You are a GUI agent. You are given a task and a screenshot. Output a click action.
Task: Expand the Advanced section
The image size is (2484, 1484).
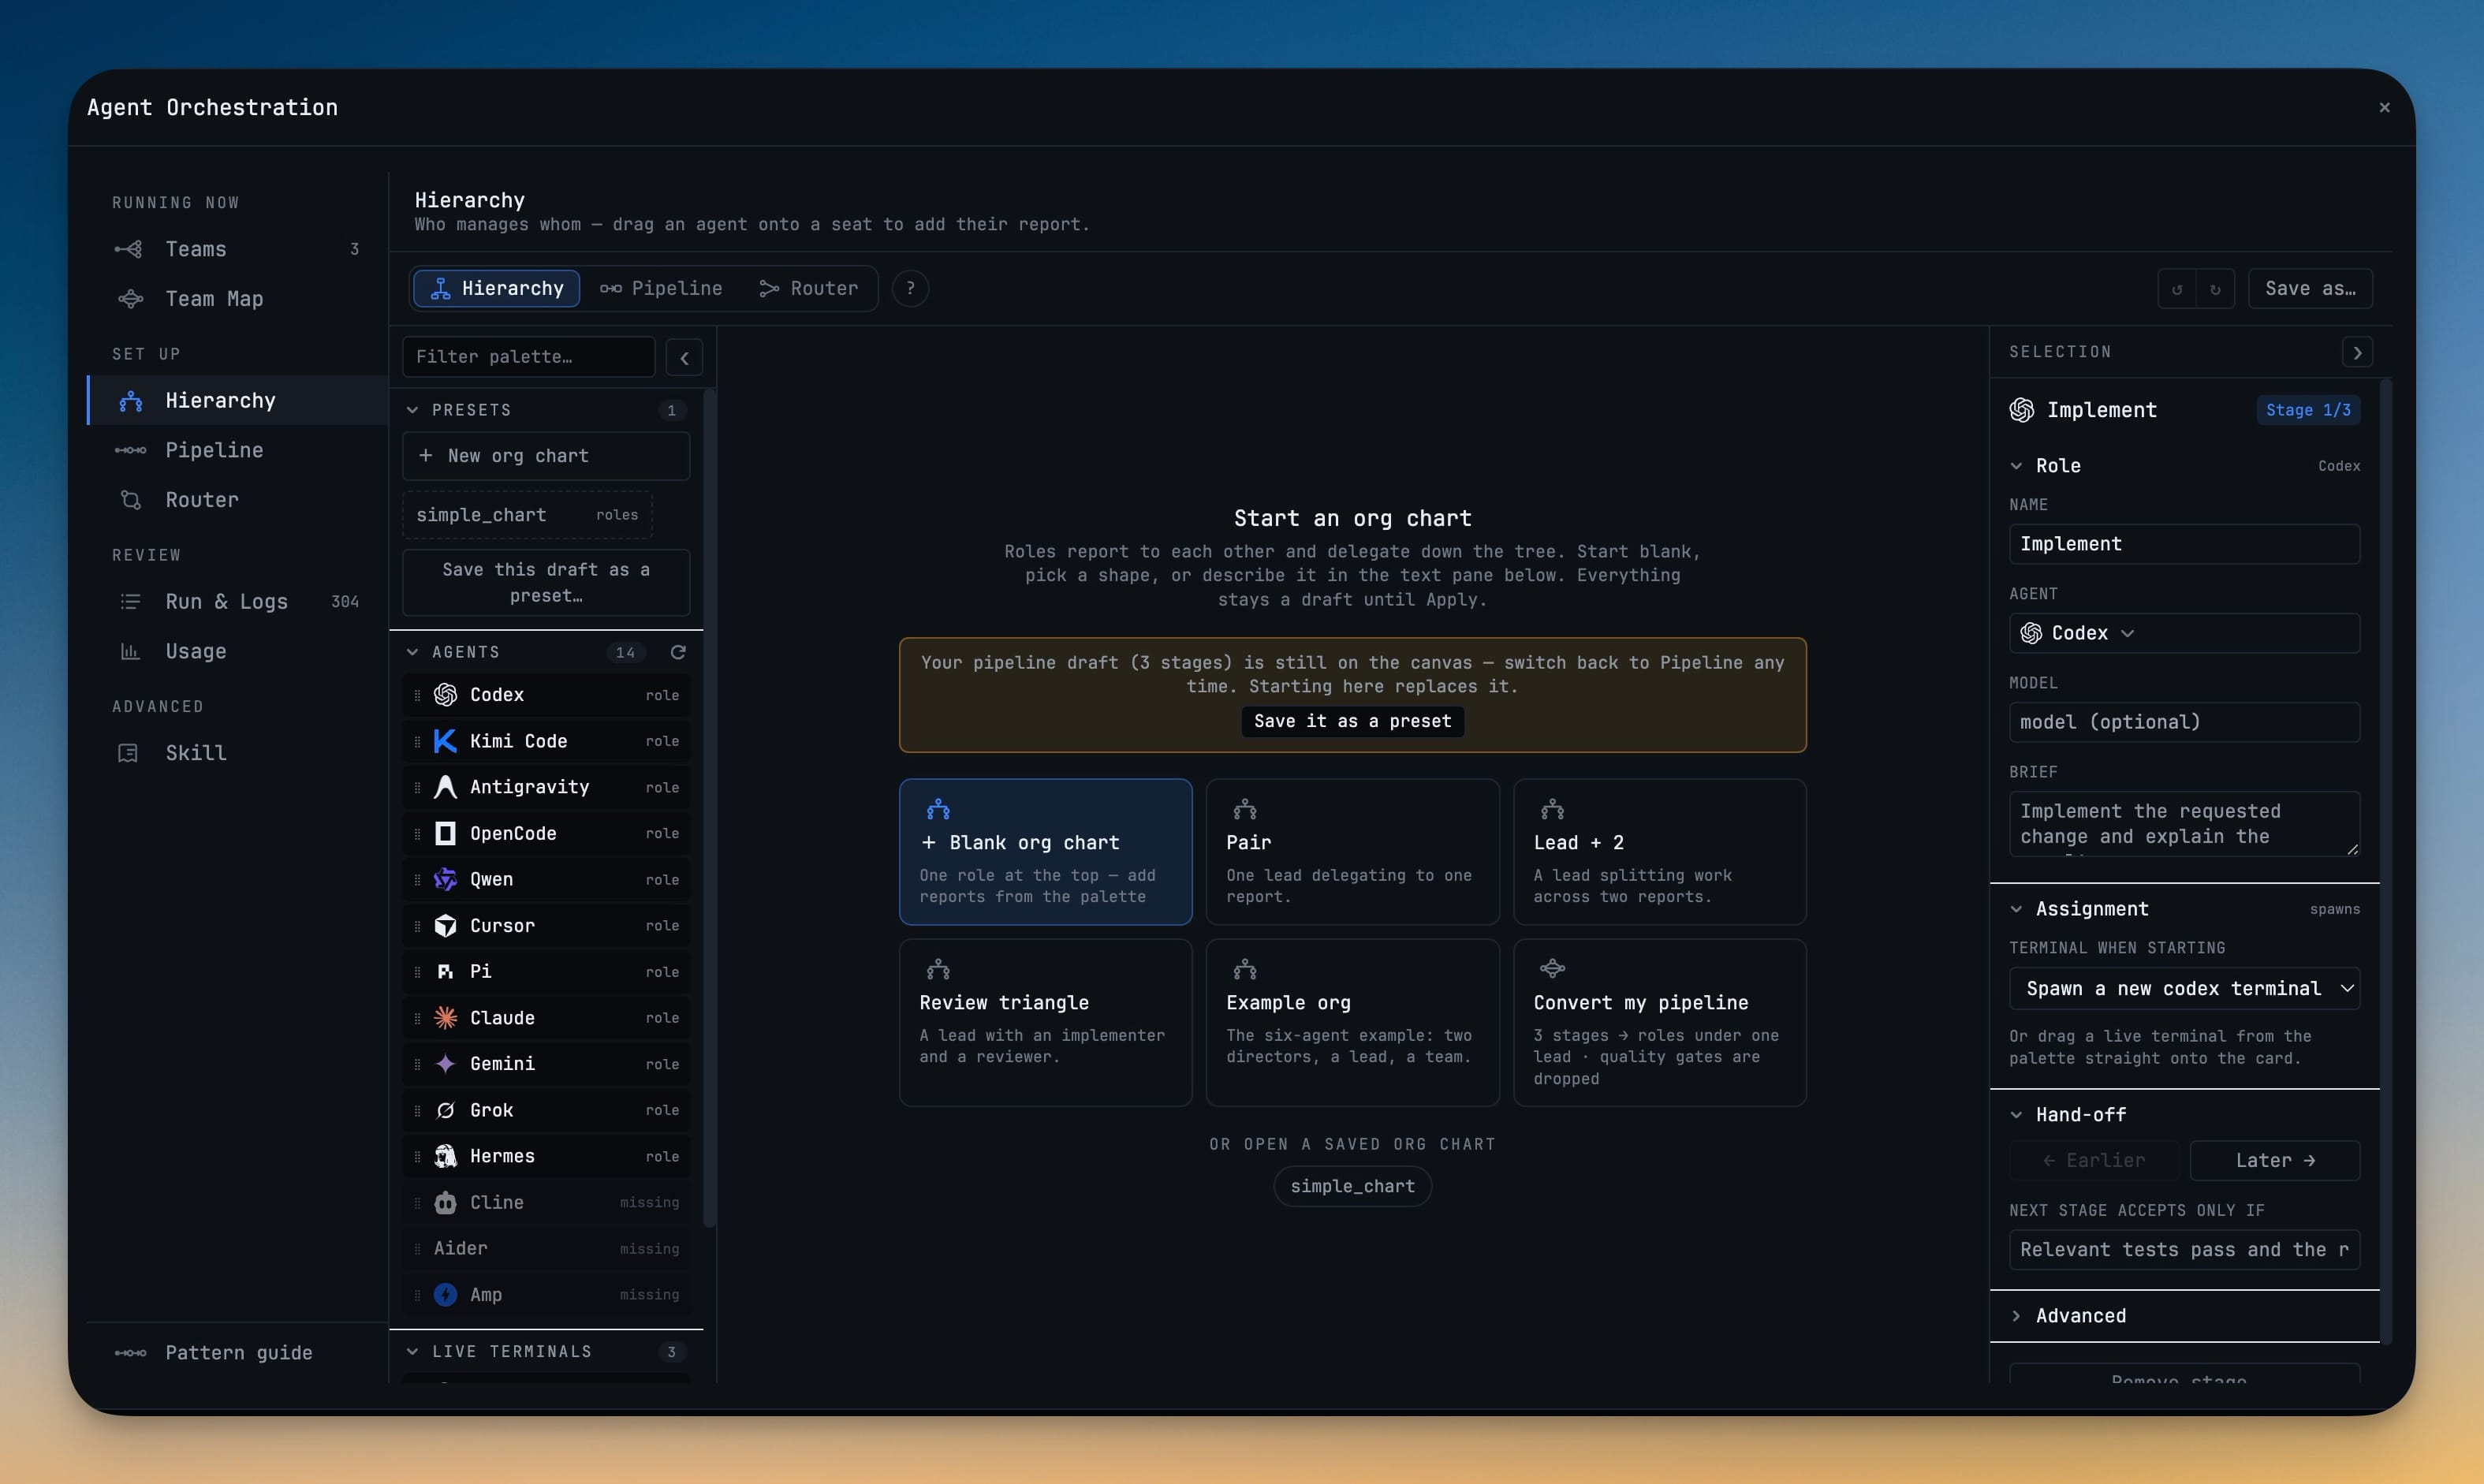point(2016,1316)
